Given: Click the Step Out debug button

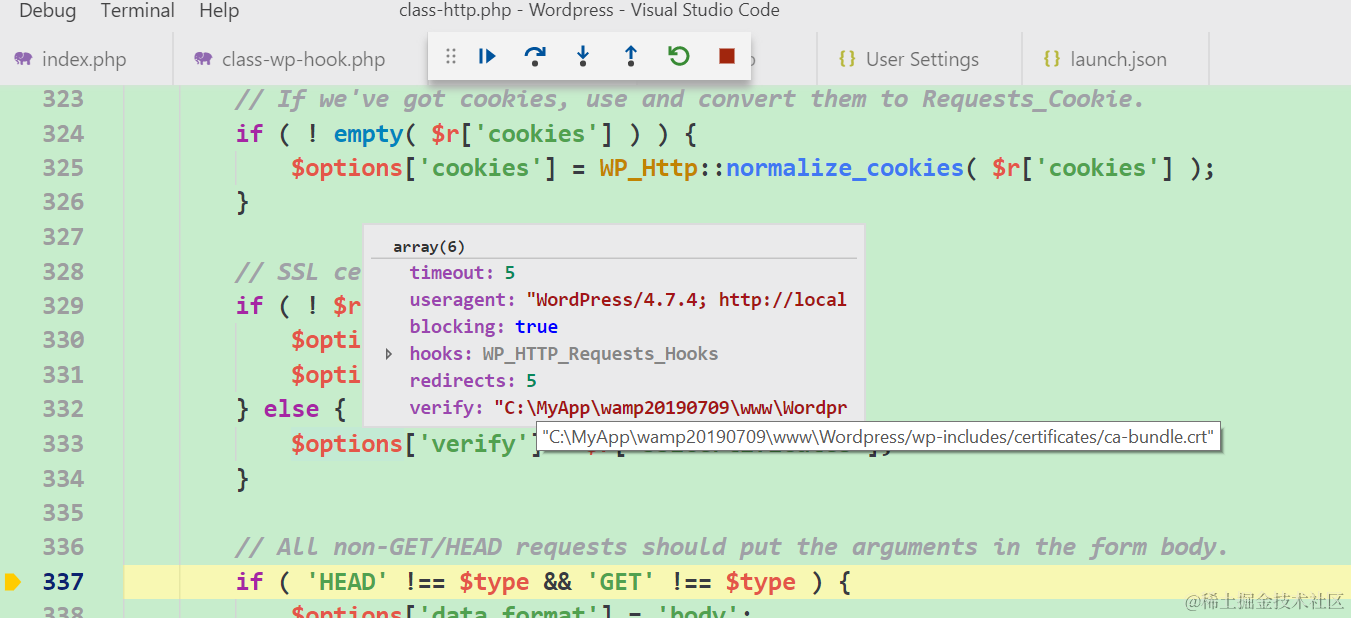Looking at the screenshot, I should (631, 57).
